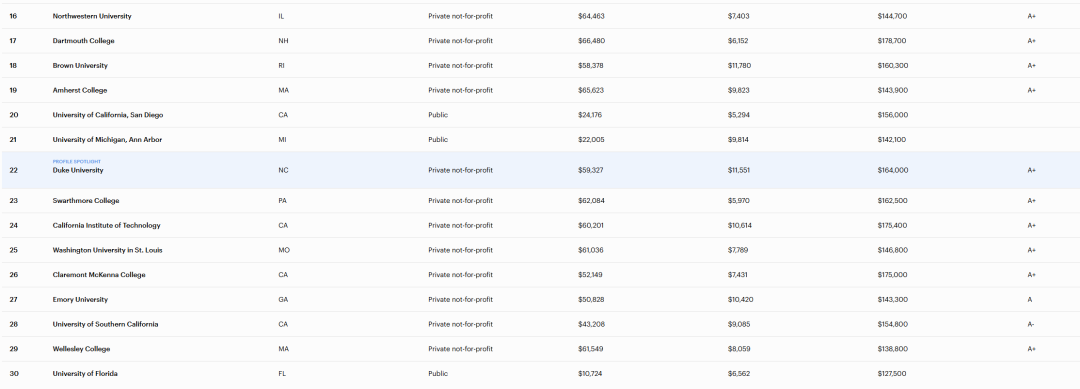Click the GA state cell
Screen dimensions: 1080x389
coord(283,299)
